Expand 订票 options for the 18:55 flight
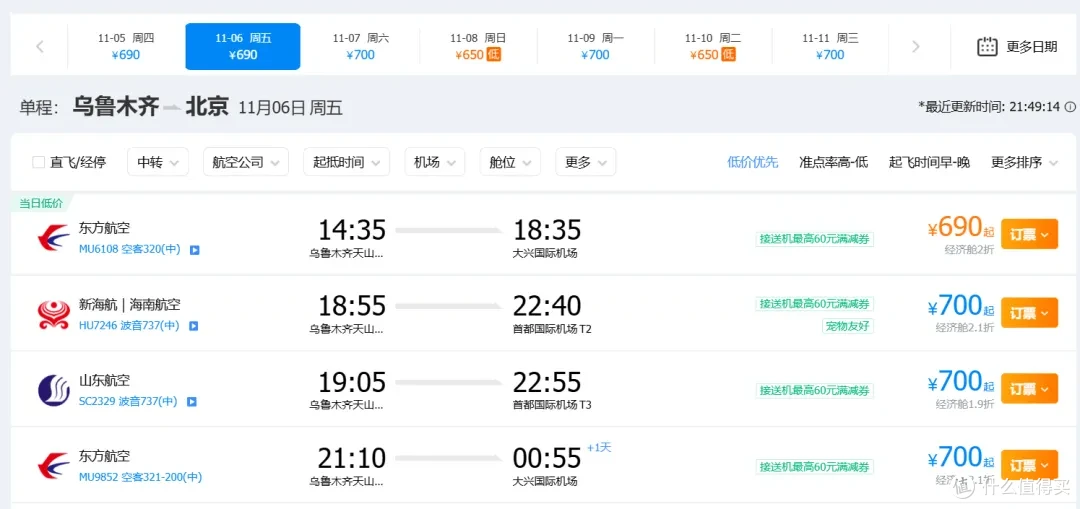This screenshot has width=1080, height=509. click(1029, 313)
